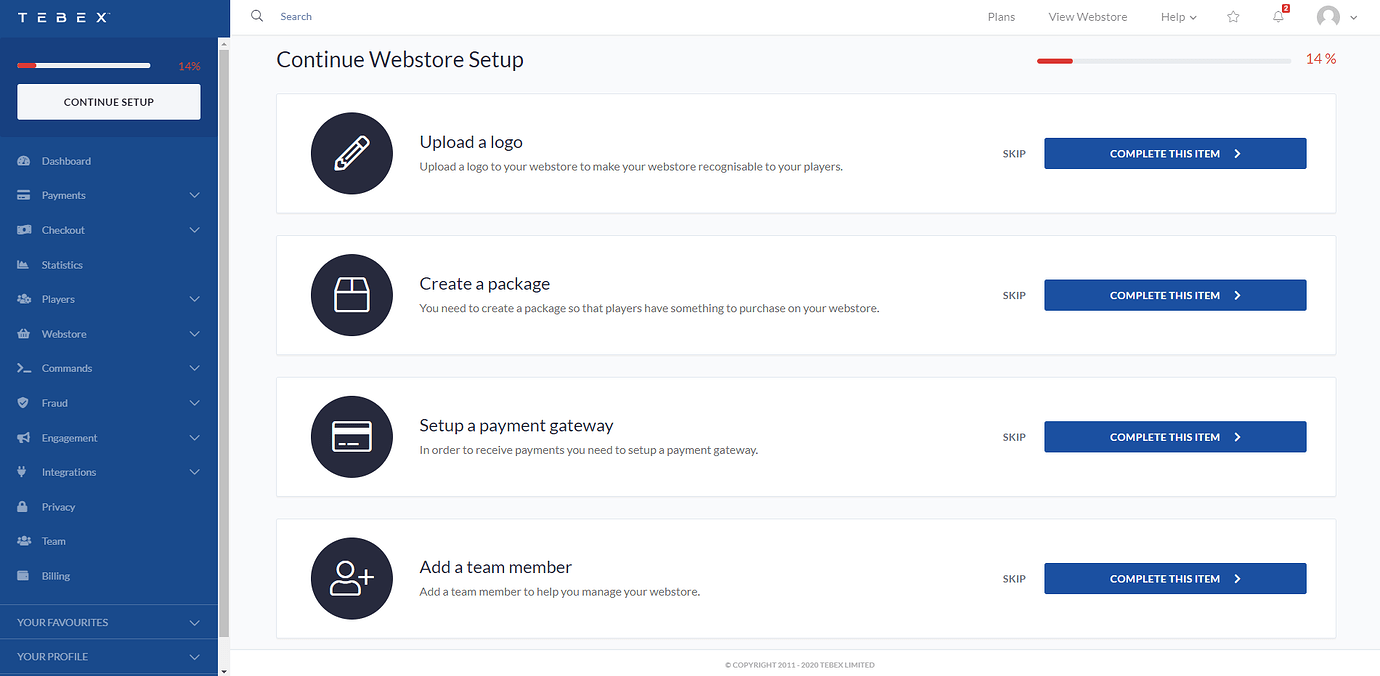This screenshot has height=676, width=1380.
Task: Click into the Search input field
Action: coord(400,17)
